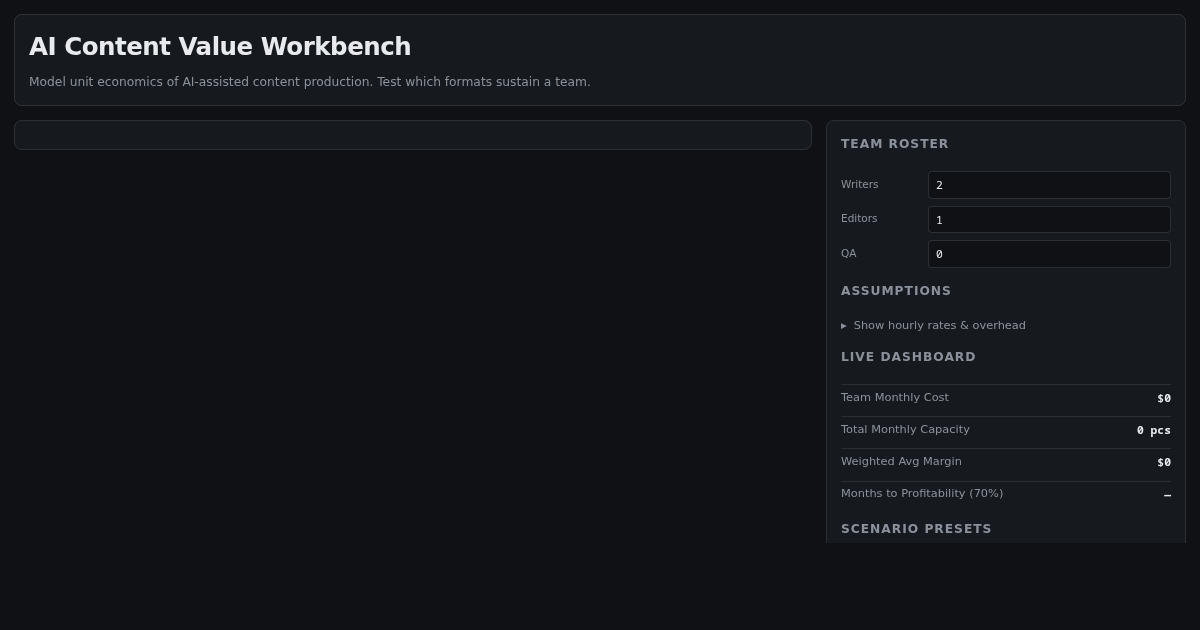Expand Show hourly rates & overhead

933,325
